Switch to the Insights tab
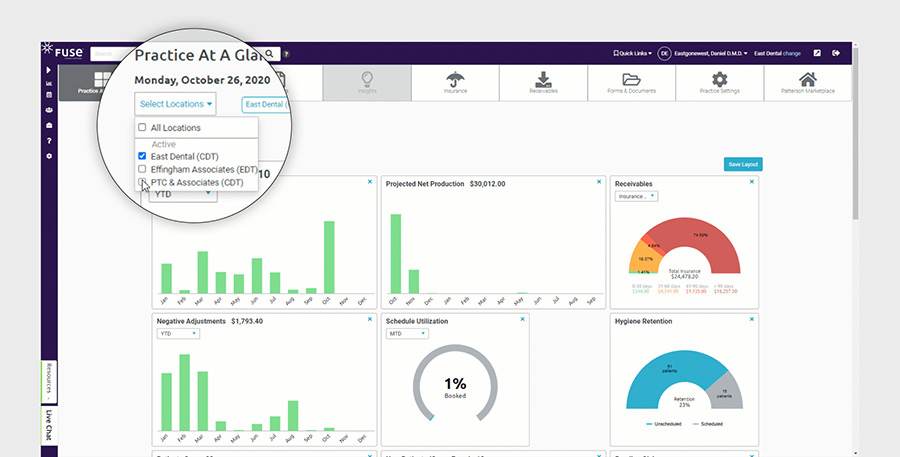Image resolution: width=900 pixels, height=457 pixels. click(x=367, y=83)
